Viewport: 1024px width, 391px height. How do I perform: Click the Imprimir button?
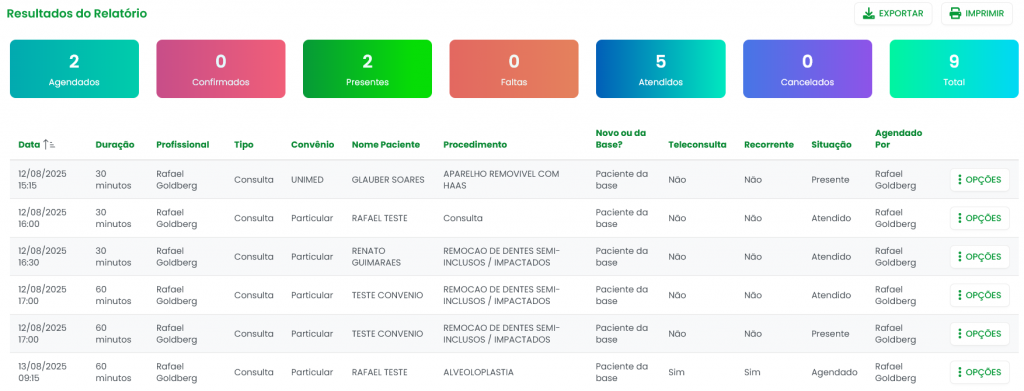(x=976, y=14)
